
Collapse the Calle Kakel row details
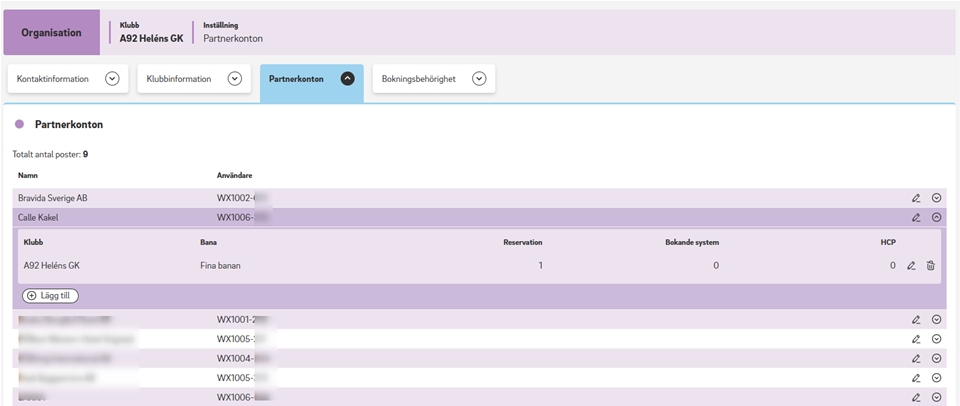point(937,217)
